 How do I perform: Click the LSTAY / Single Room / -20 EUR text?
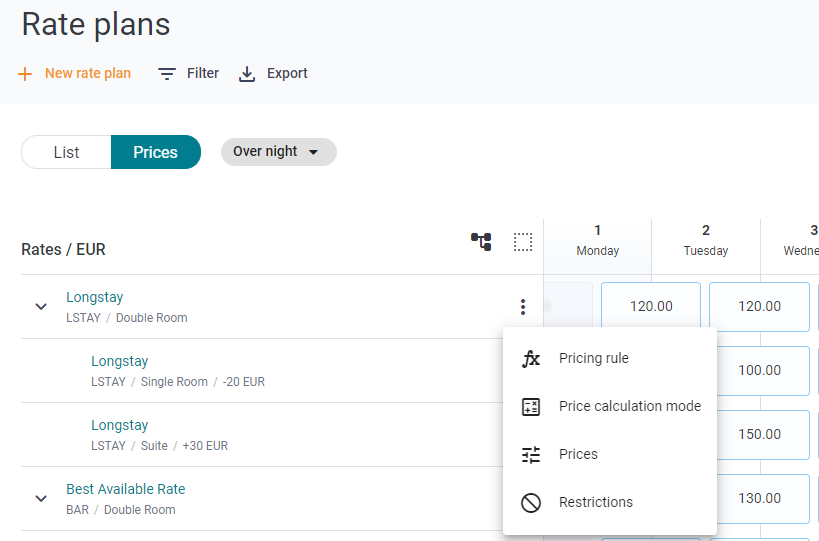[178, 382]
